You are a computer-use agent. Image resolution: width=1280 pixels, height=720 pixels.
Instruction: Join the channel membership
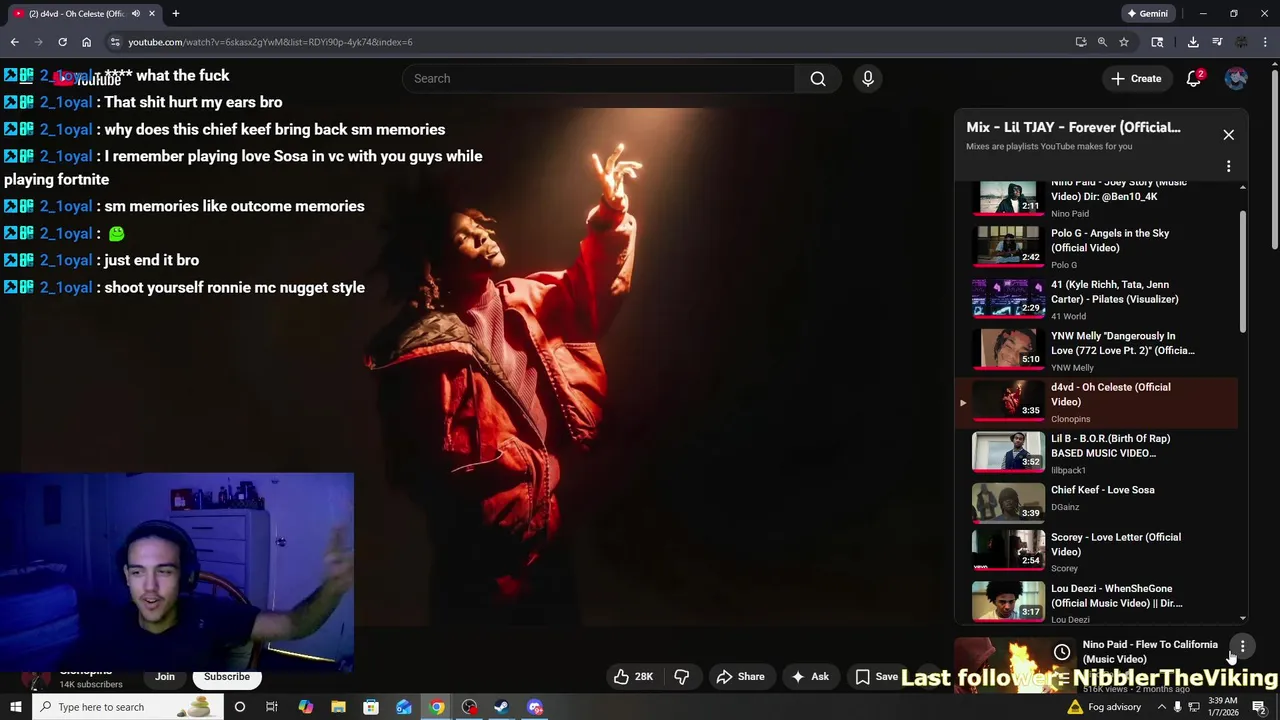tap(165, 677)
